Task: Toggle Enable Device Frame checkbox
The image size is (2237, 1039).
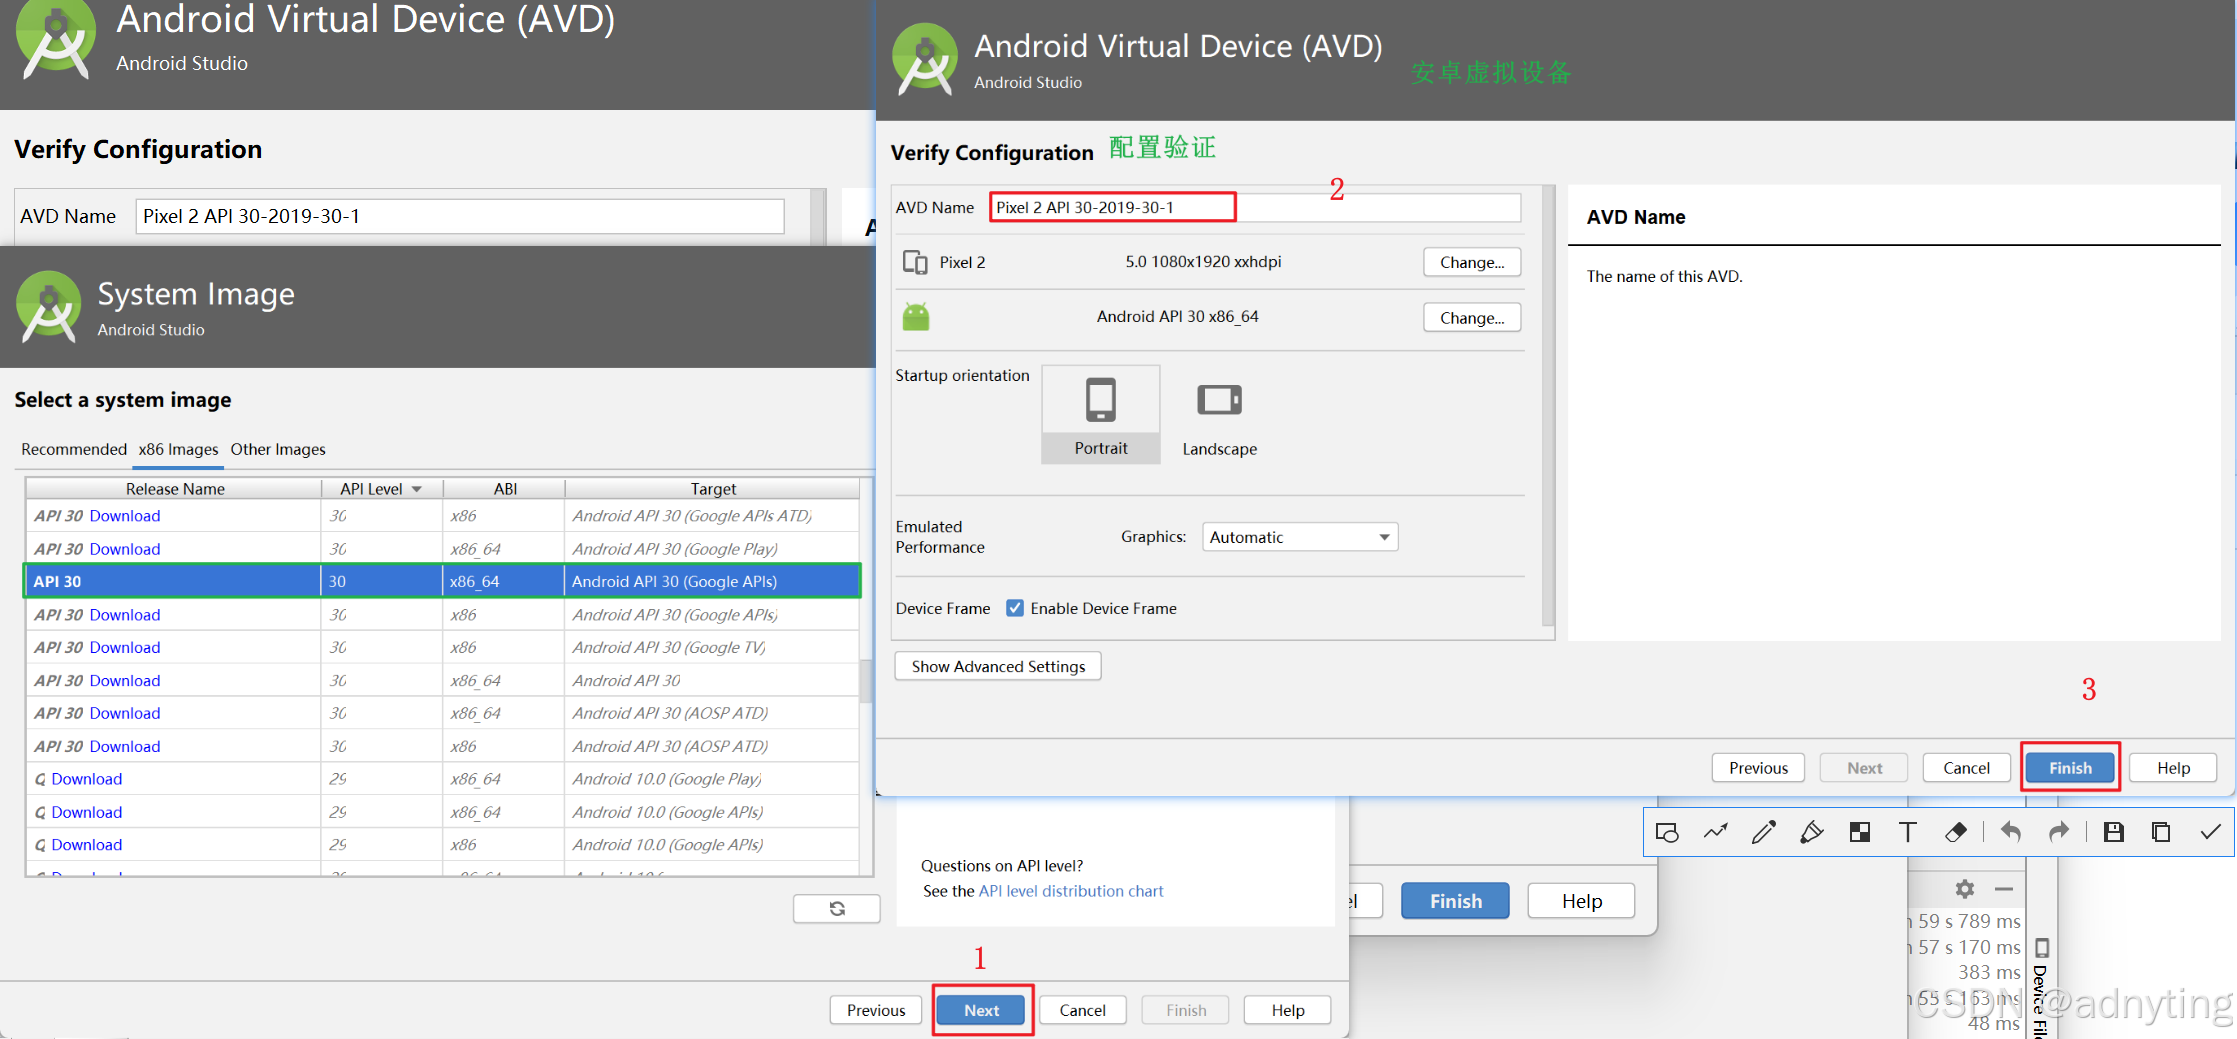Action: [x=1015, y=608]
